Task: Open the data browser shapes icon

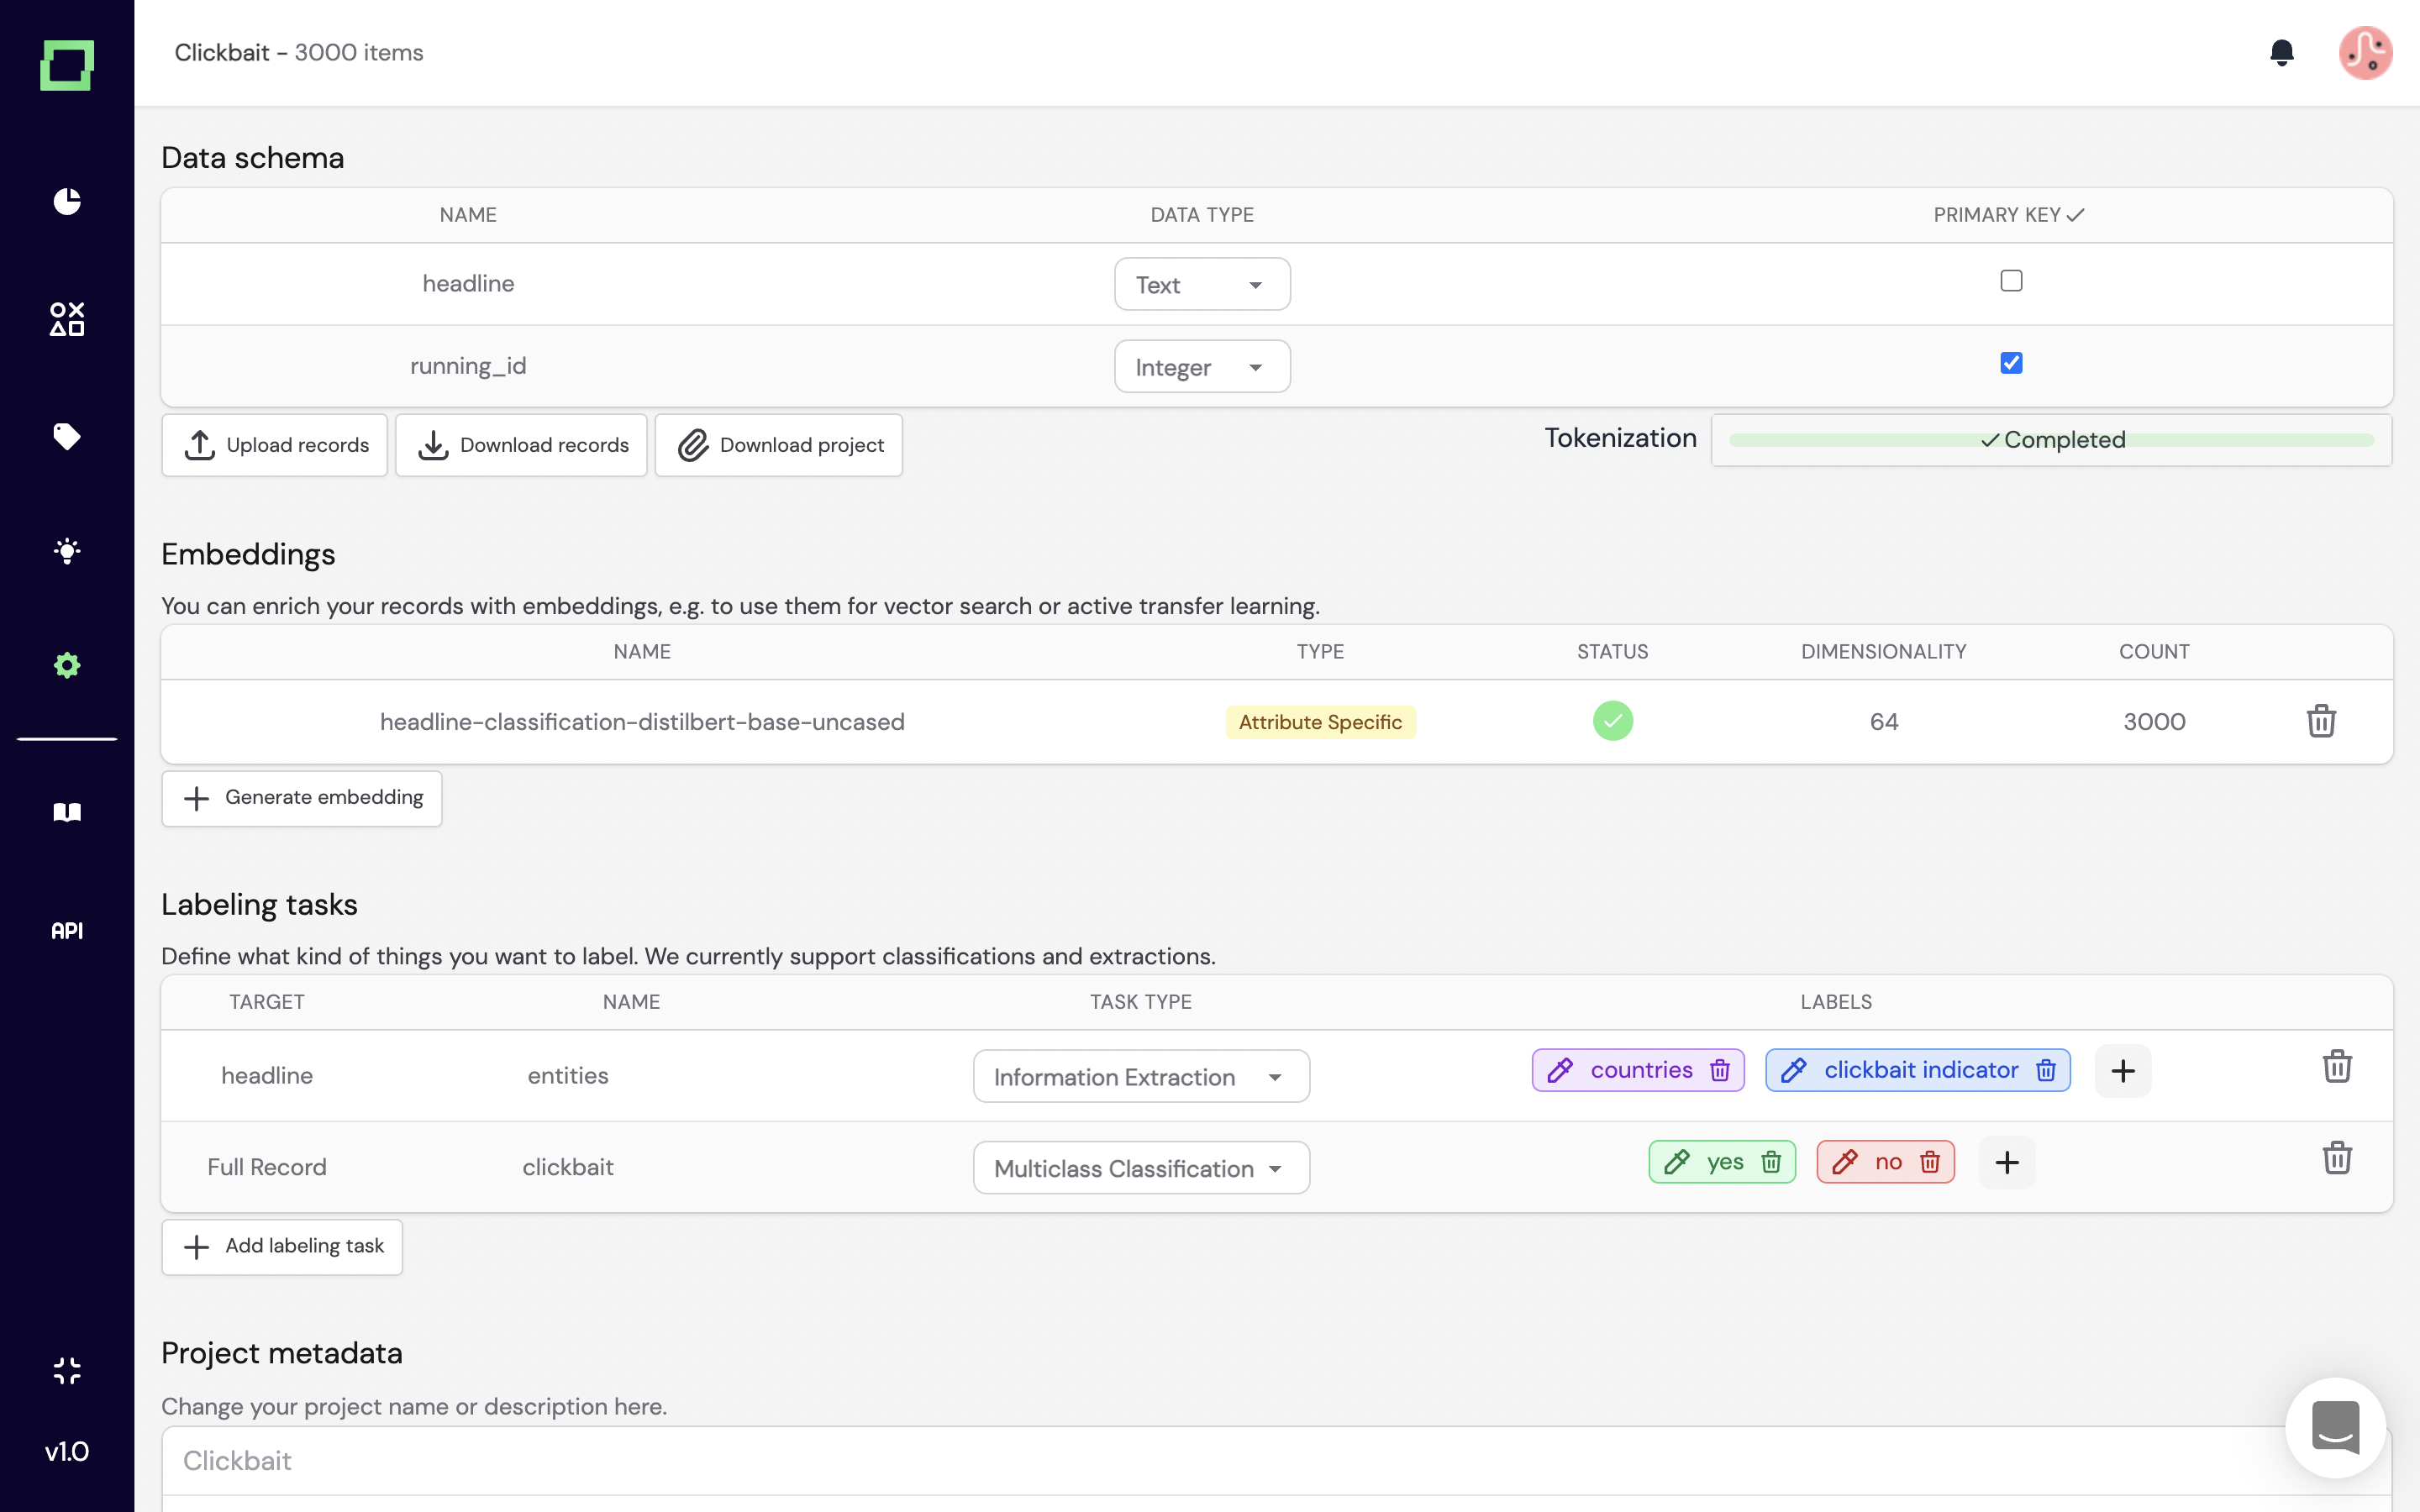Action: click(x=67, y=319)
